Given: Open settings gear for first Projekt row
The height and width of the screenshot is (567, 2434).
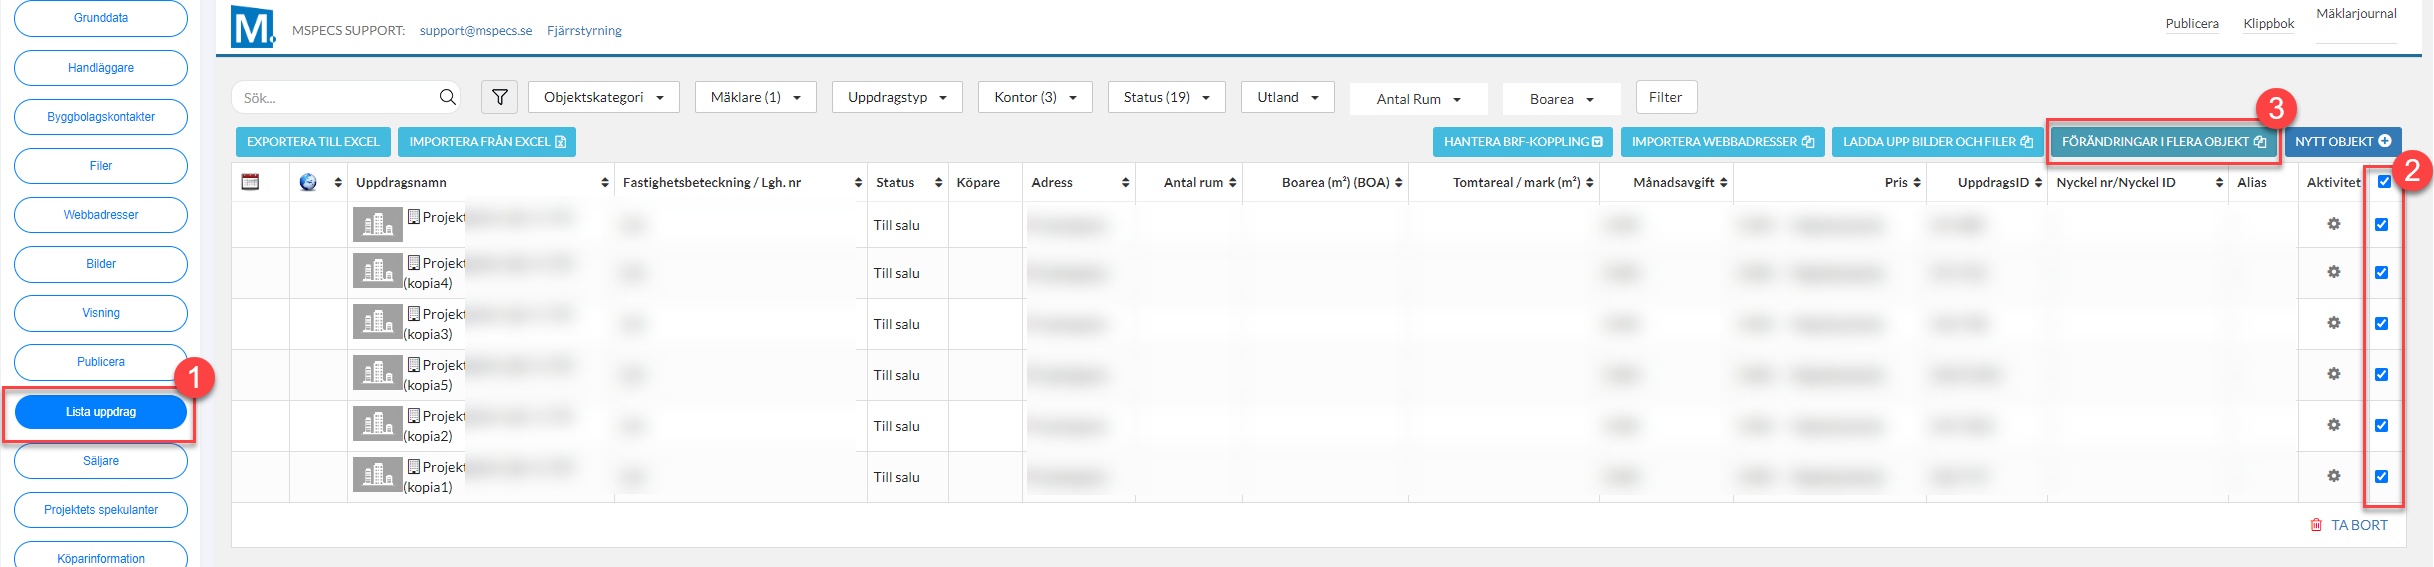Looking at the screenshot, I should click(x=2333, y=224).
